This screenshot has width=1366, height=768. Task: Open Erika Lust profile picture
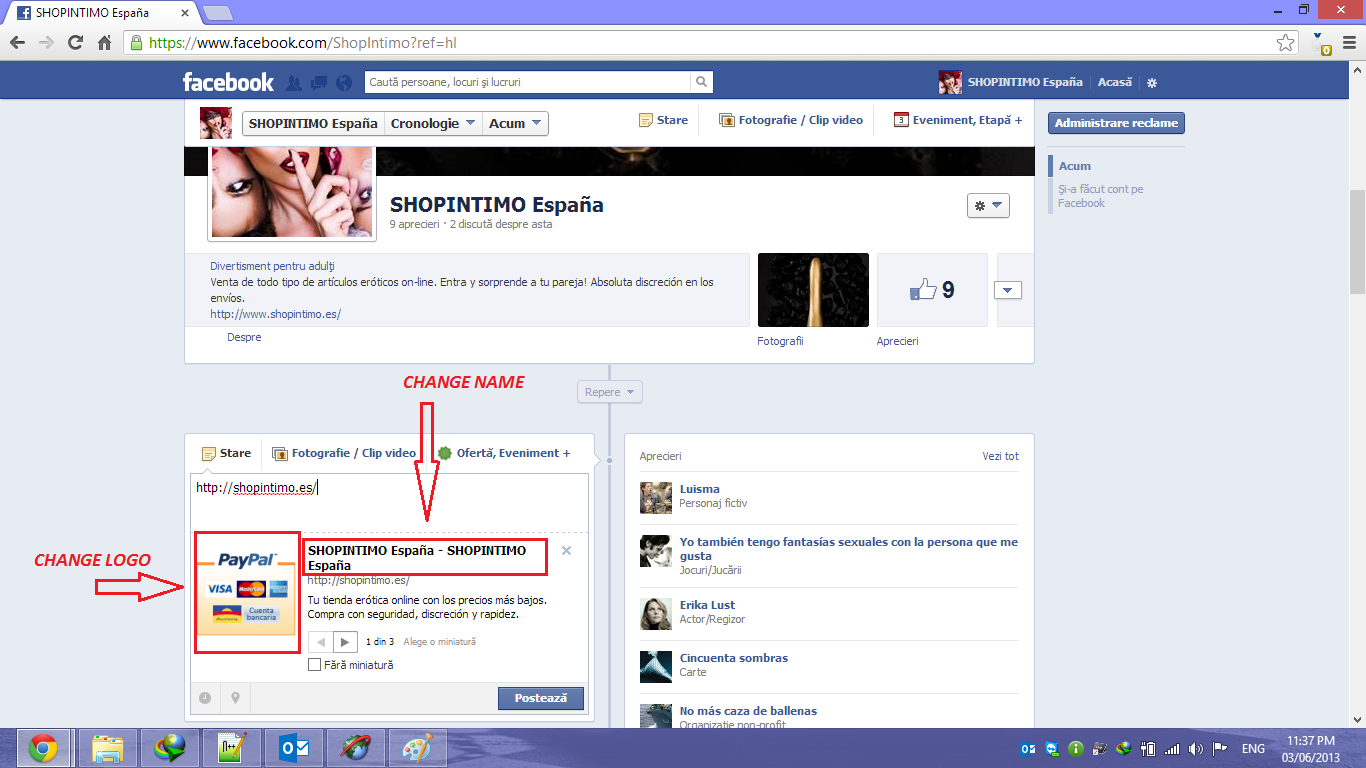click(655, 613)
